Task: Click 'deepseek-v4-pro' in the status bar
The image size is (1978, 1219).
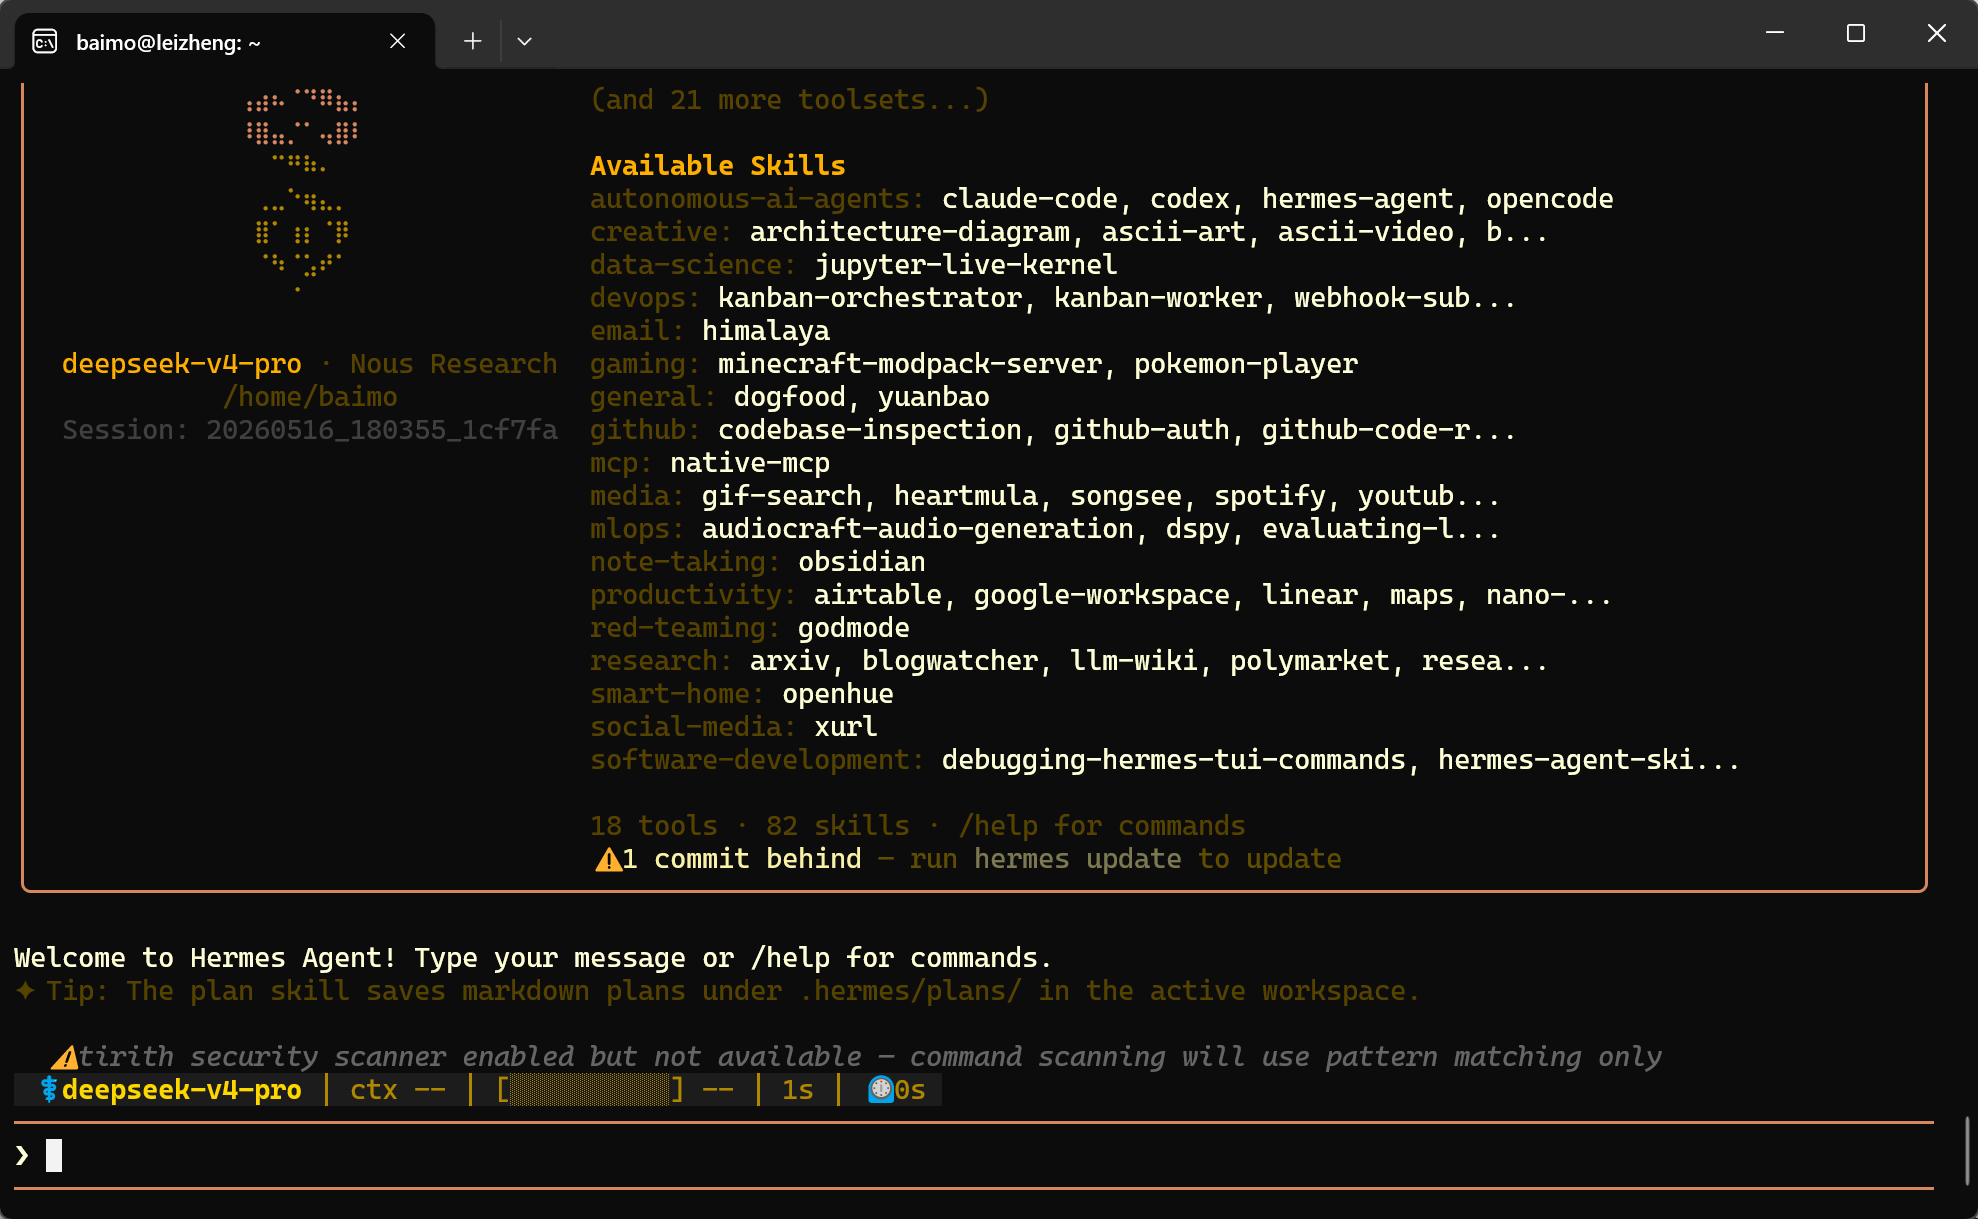Action: coord(182,1090)
